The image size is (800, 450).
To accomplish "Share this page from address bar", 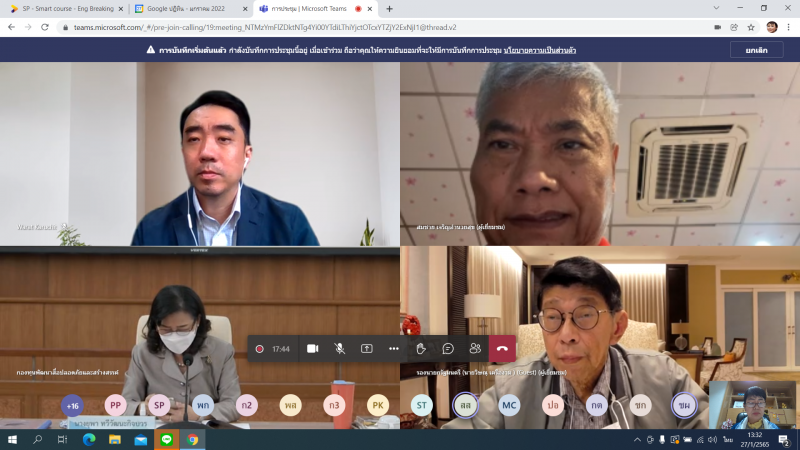I will [x=734, y=28].
